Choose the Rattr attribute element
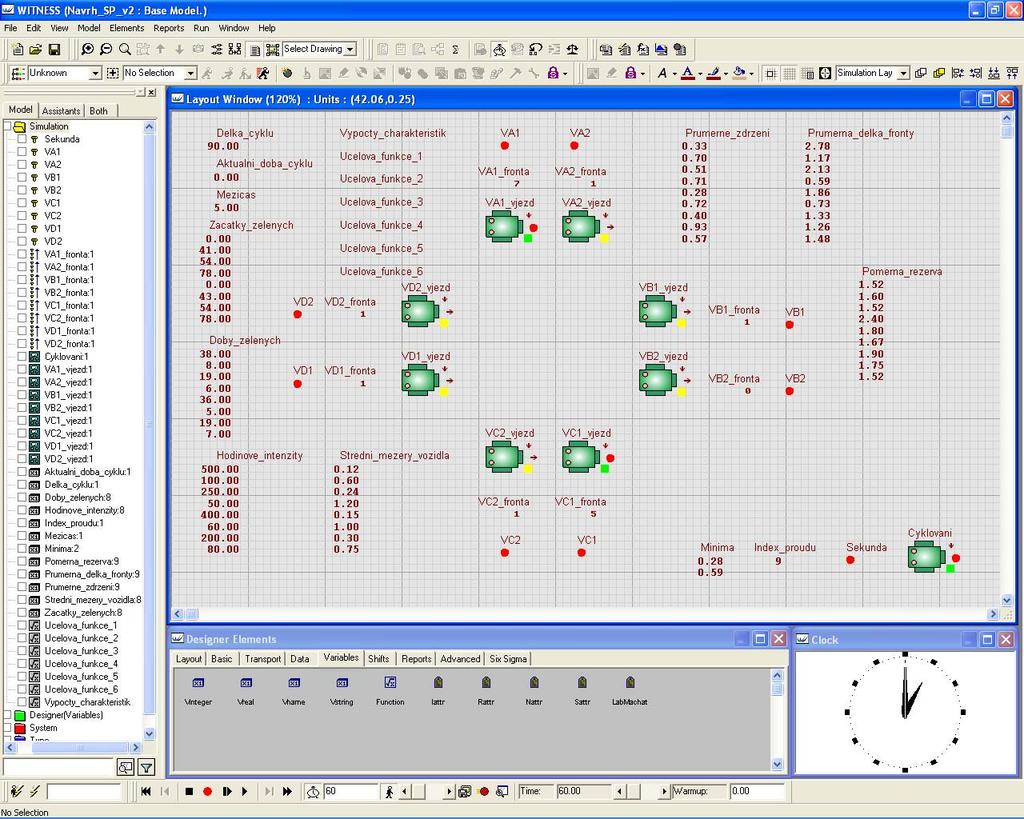1024x819 pixels. [486, 682]
